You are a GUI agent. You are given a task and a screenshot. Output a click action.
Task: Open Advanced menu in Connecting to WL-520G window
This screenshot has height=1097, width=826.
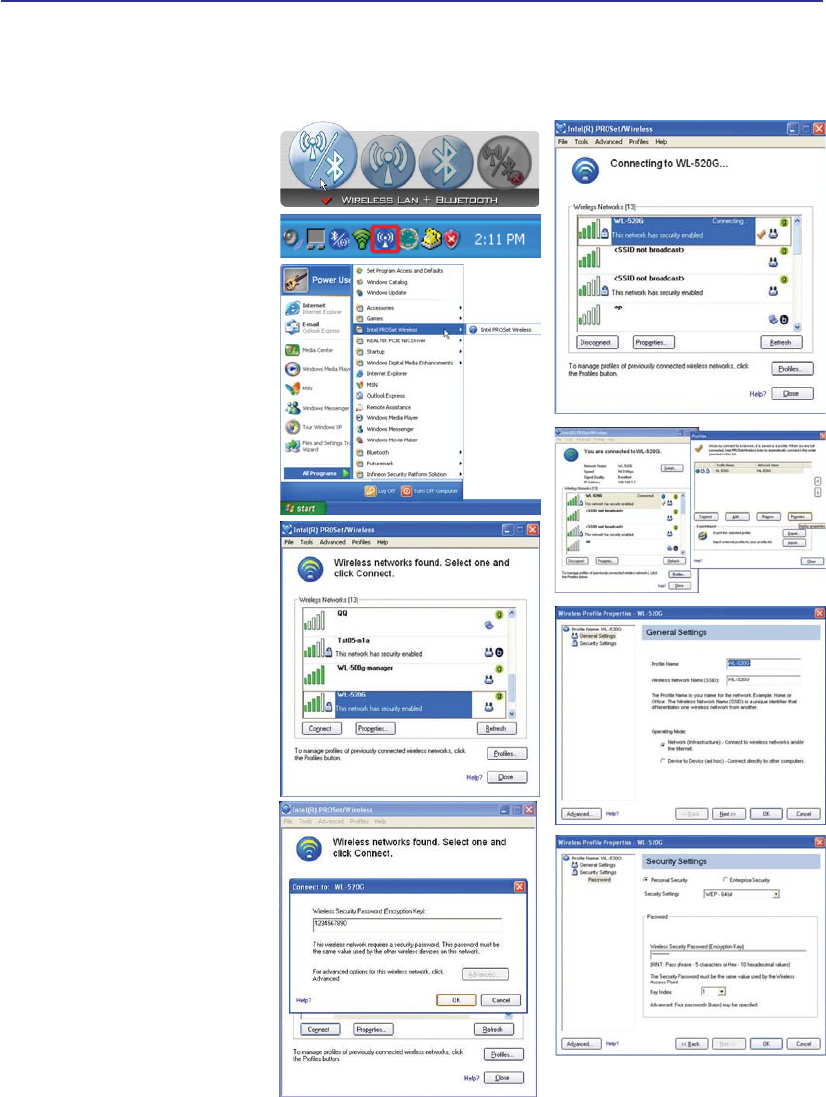(x=608, y=142)
